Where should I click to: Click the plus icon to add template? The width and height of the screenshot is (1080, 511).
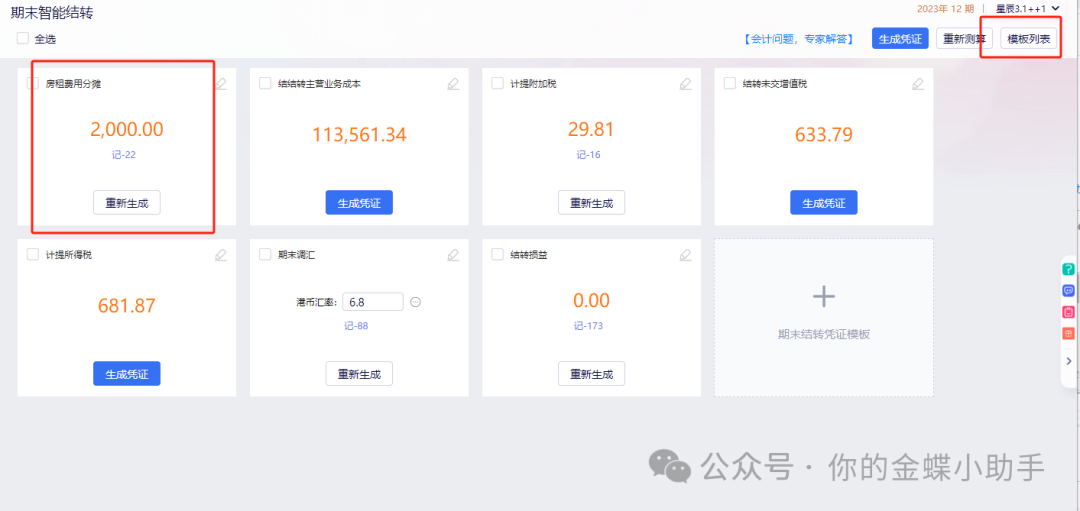click(823, 297)
